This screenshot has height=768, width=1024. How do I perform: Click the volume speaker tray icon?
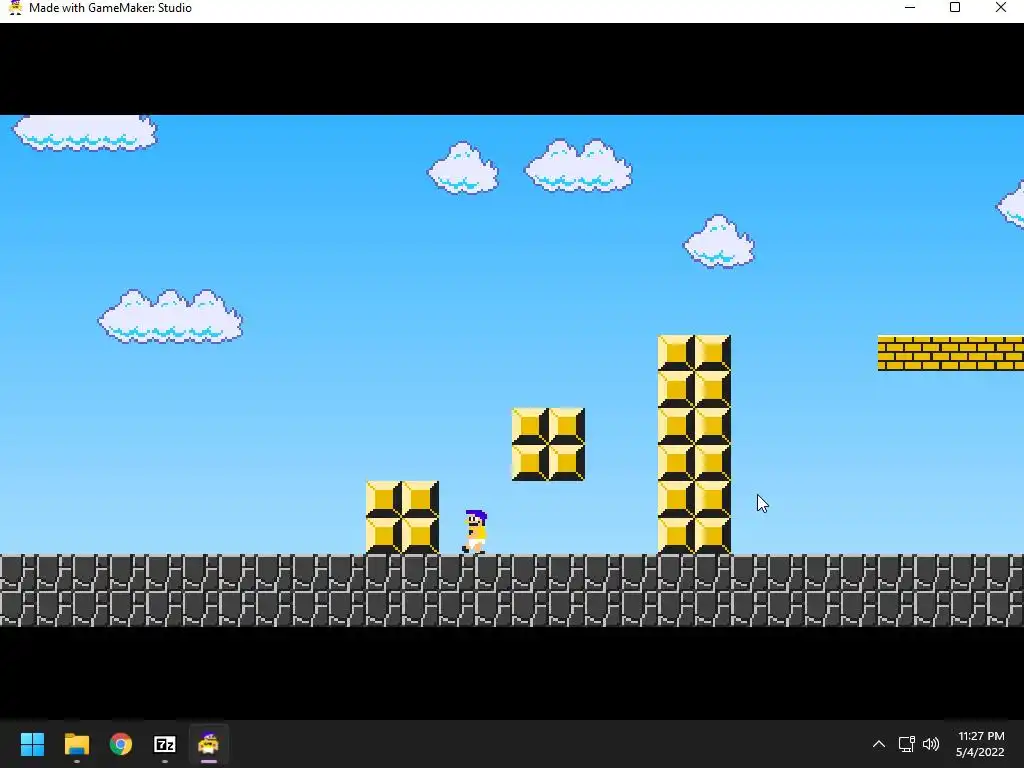pos(931,744)
